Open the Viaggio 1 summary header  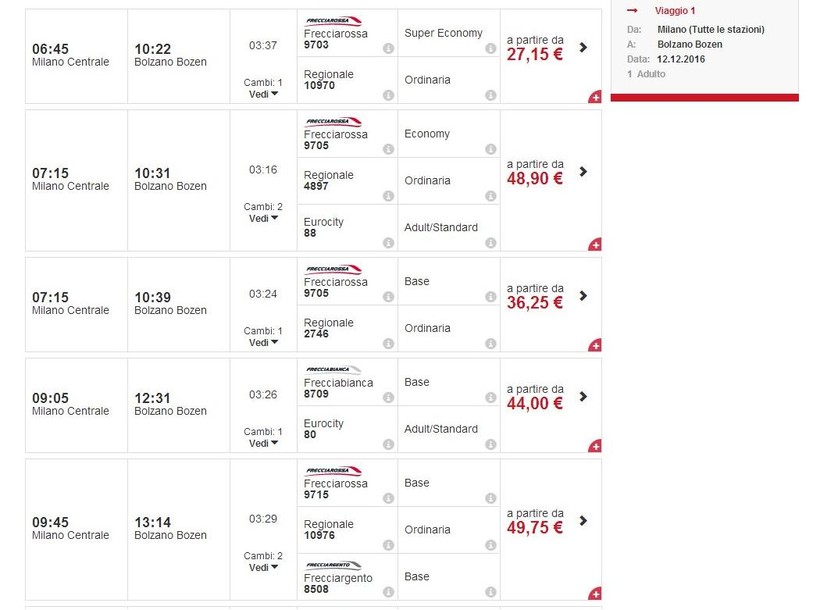675,11
